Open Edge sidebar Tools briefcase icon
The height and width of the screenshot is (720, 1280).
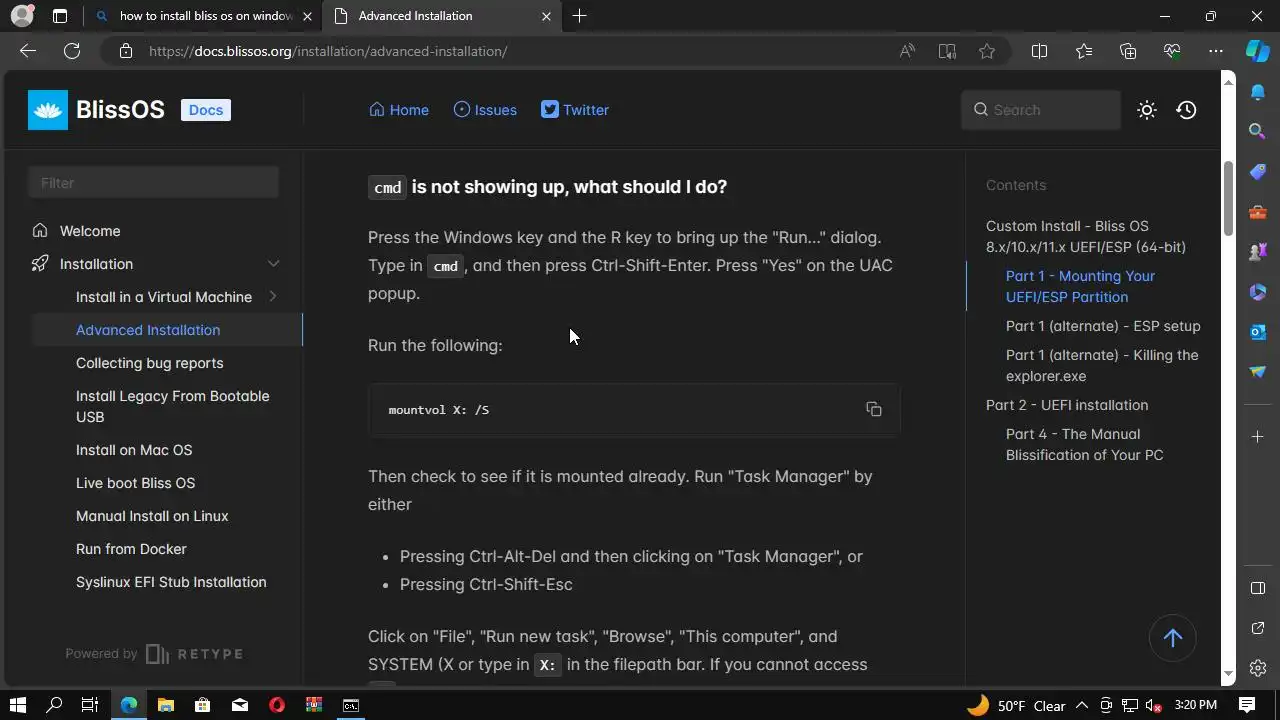[1258, 212]
